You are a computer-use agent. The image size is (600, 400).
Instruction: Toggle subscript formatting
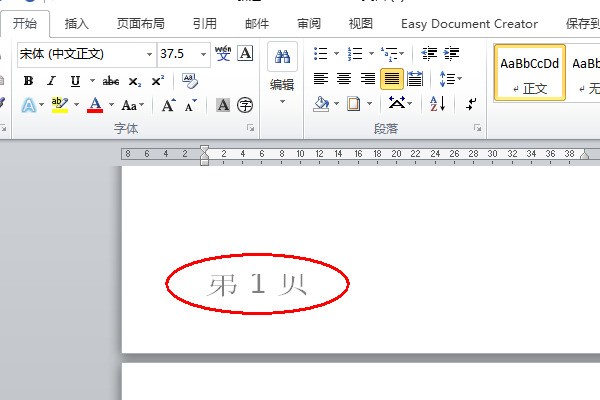click(x=134, y=82)
